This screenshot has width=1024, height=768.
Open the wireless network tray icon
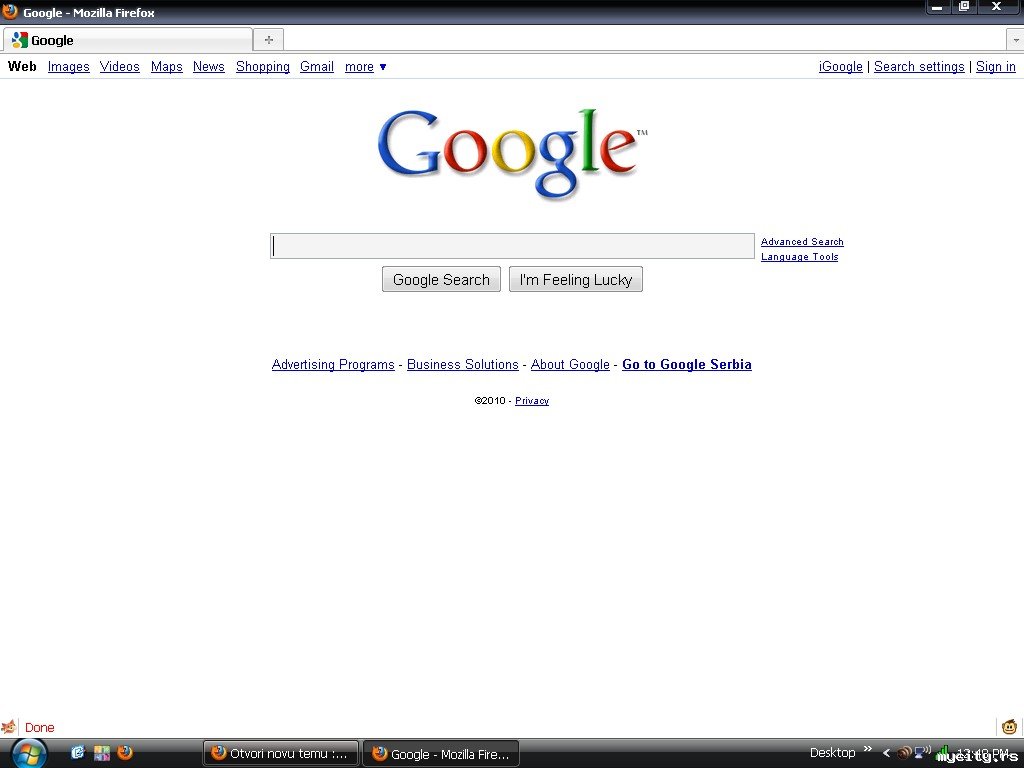click(x=923, y=752)
